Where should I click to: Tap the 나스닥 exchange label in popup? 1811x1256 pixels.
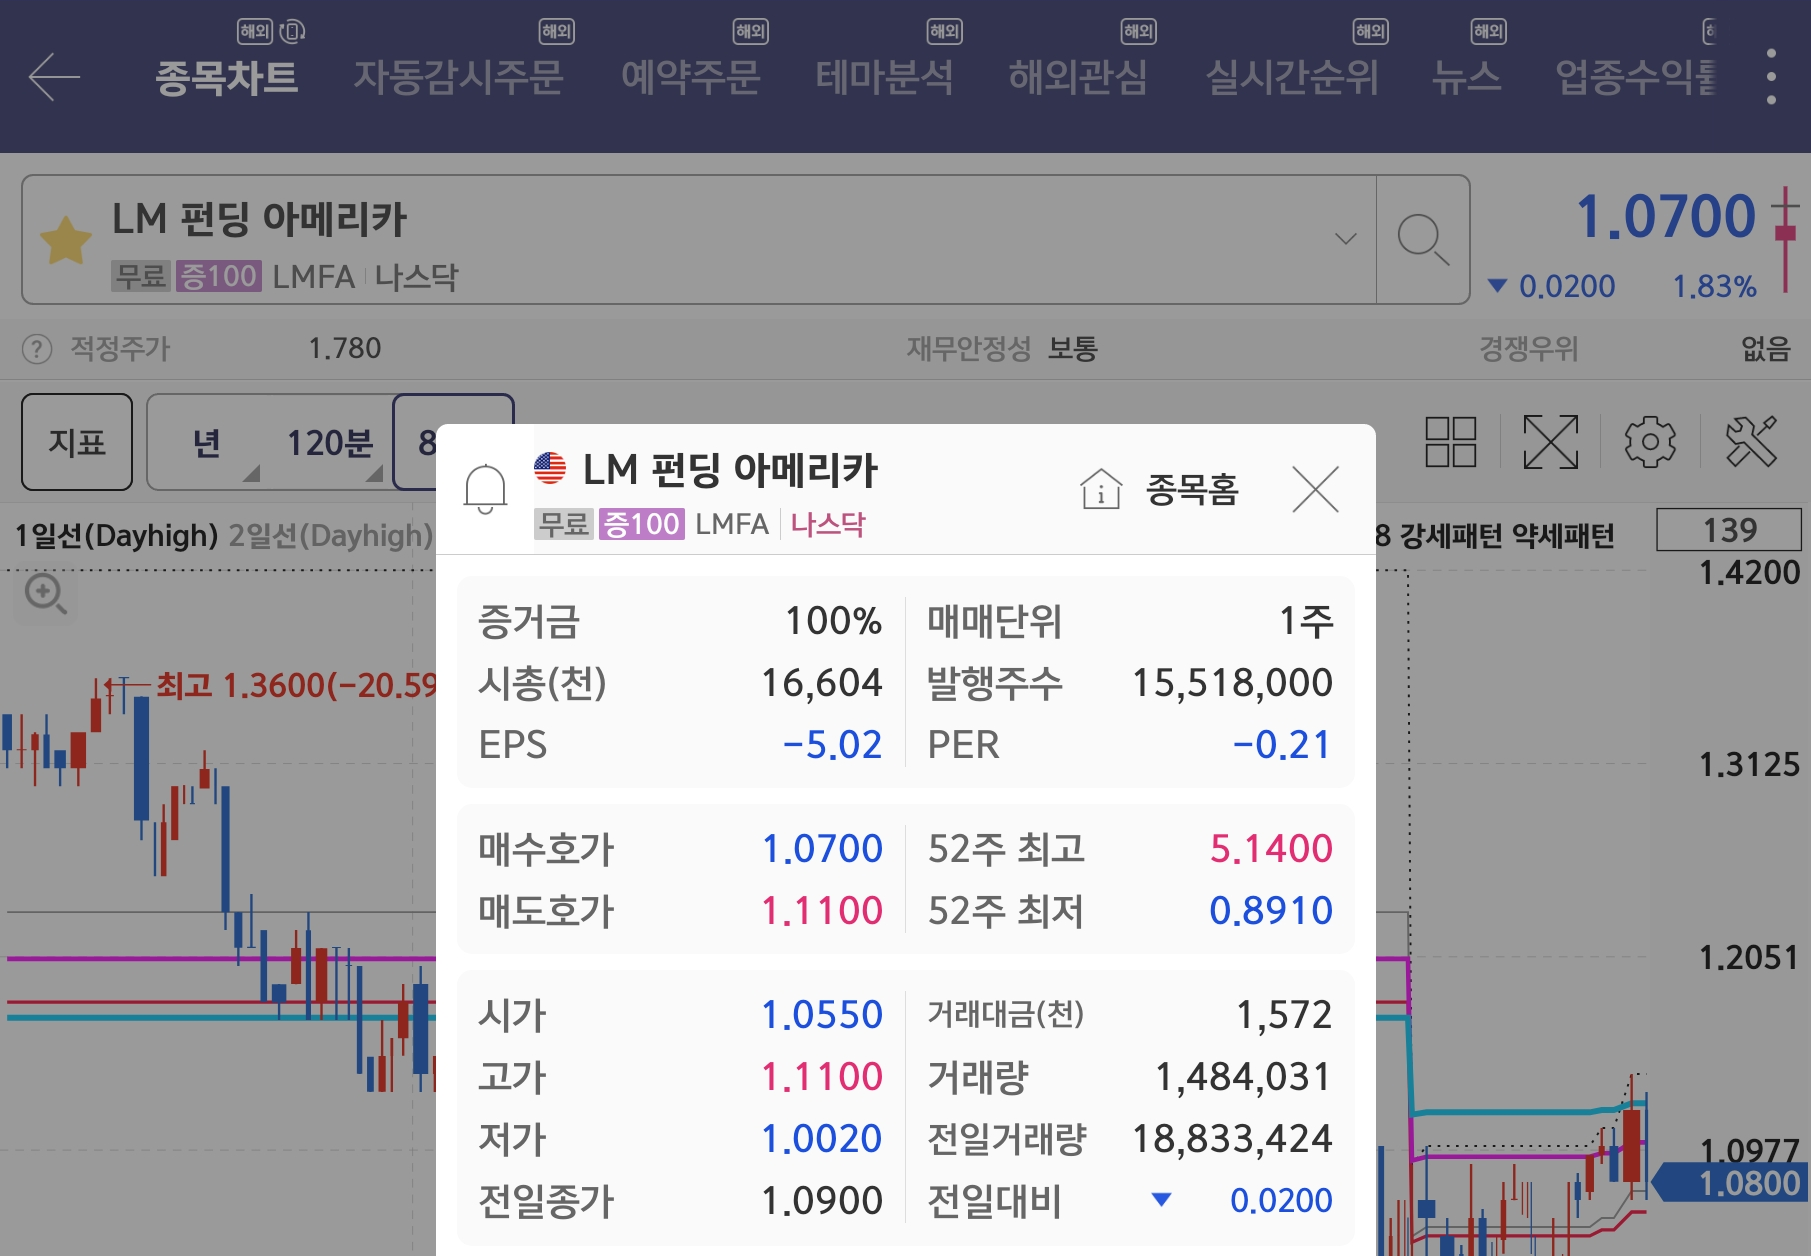tap(828, 524)
